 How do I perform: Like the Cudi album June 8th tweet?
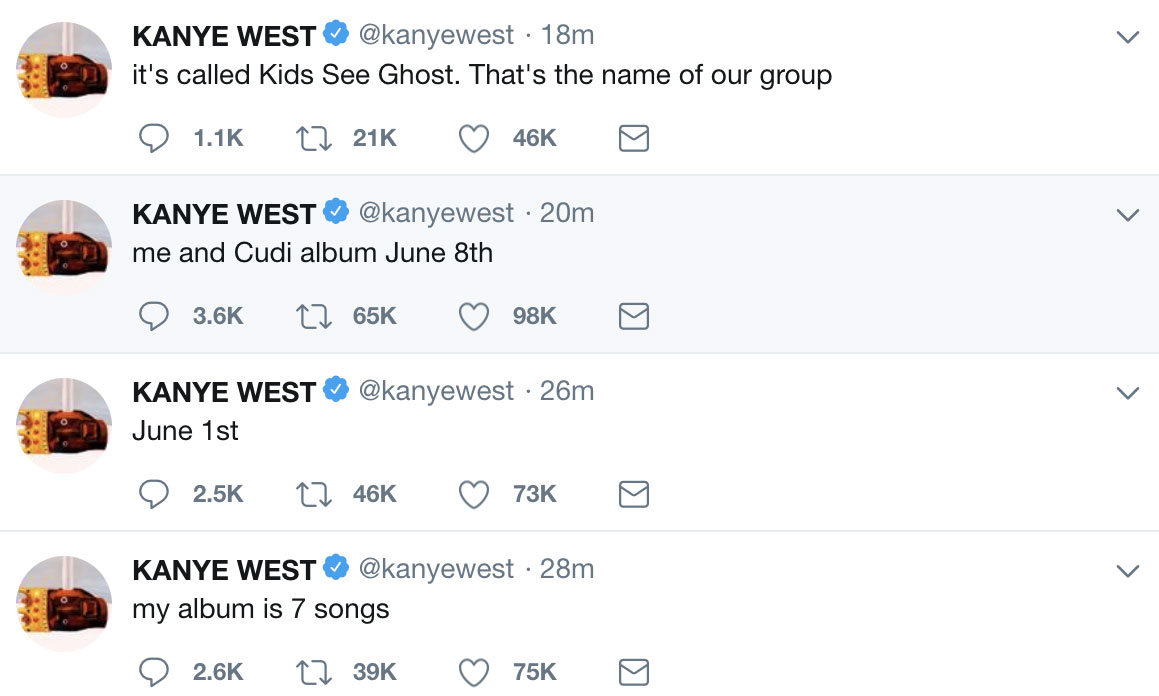pyautogui.click(x=473, y=316)
